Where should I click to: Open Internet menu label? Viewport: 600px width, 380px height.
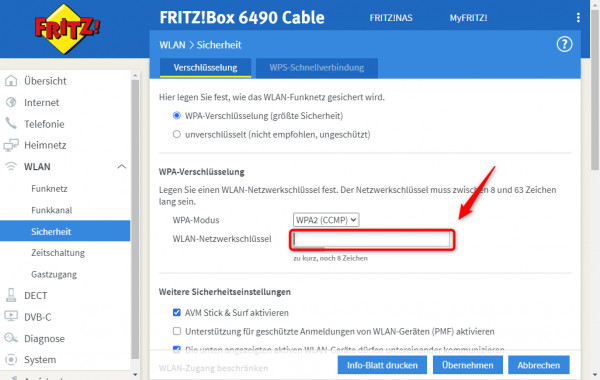coord(41,102)
